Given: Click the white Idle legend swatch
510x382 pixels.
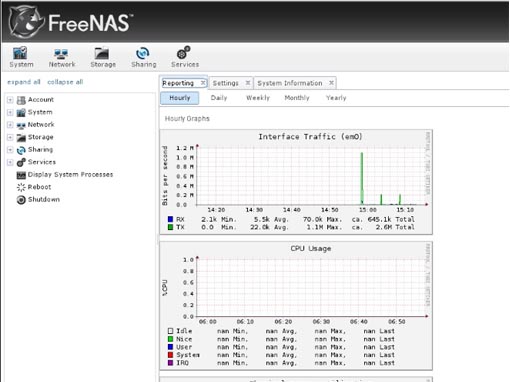Looking at the screenshot, I should click(x=170, y=331).
